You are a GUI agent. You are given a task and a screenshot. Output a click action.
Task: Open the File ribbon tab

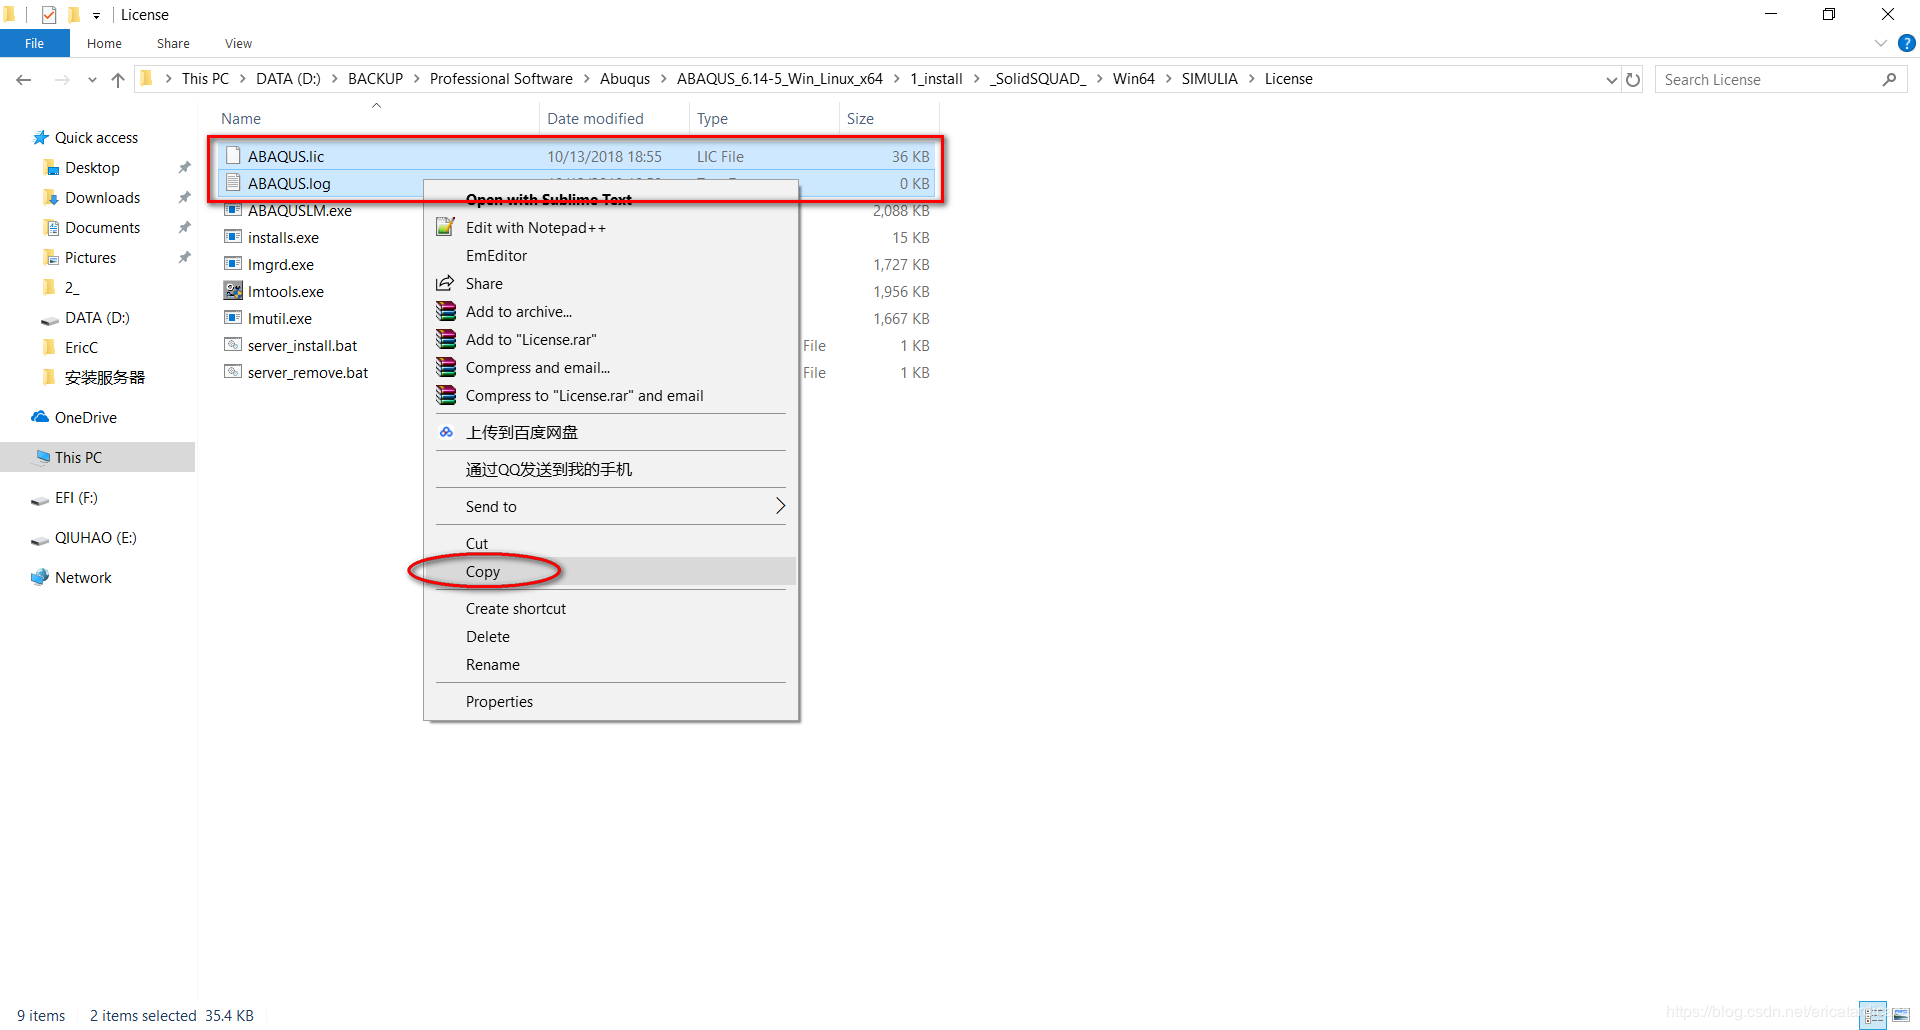[35, 43]
